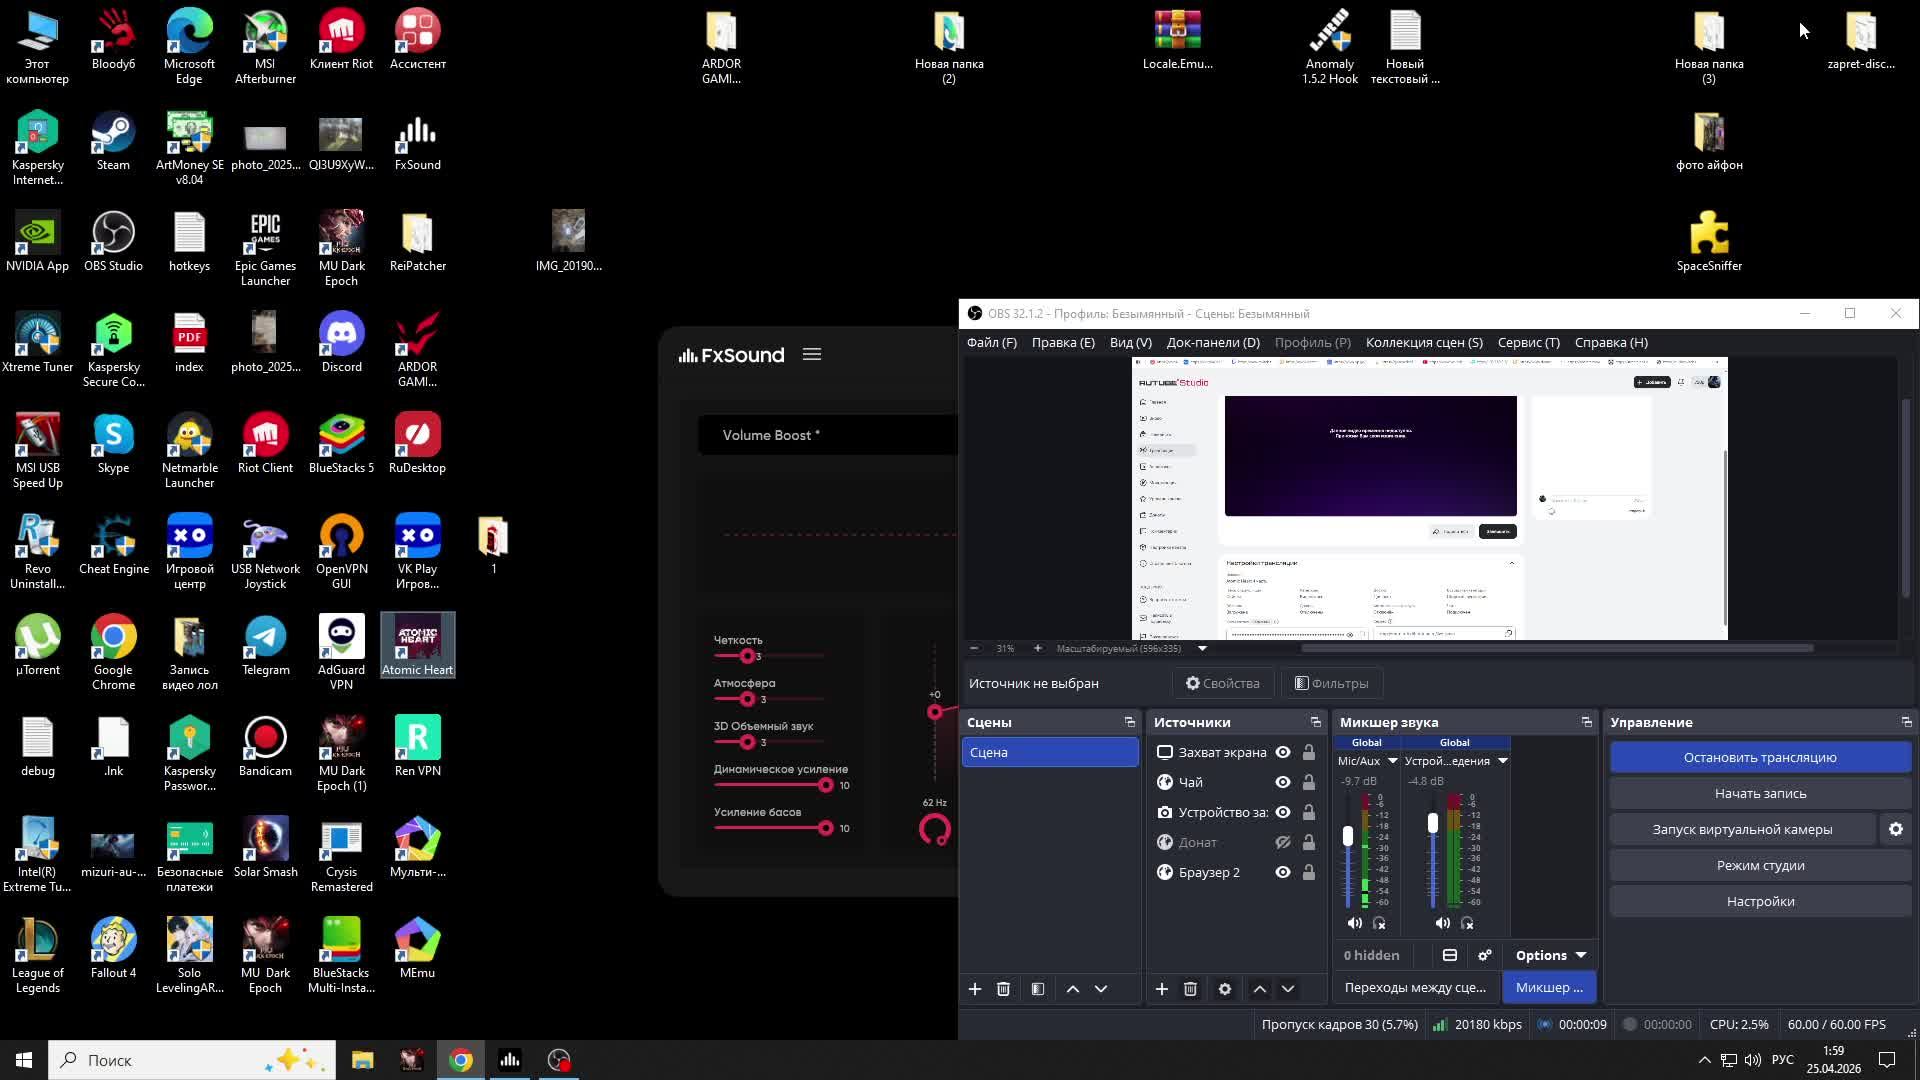Open source properties gear in Sources panel

pyautogui.click(x=1224, y=989)
